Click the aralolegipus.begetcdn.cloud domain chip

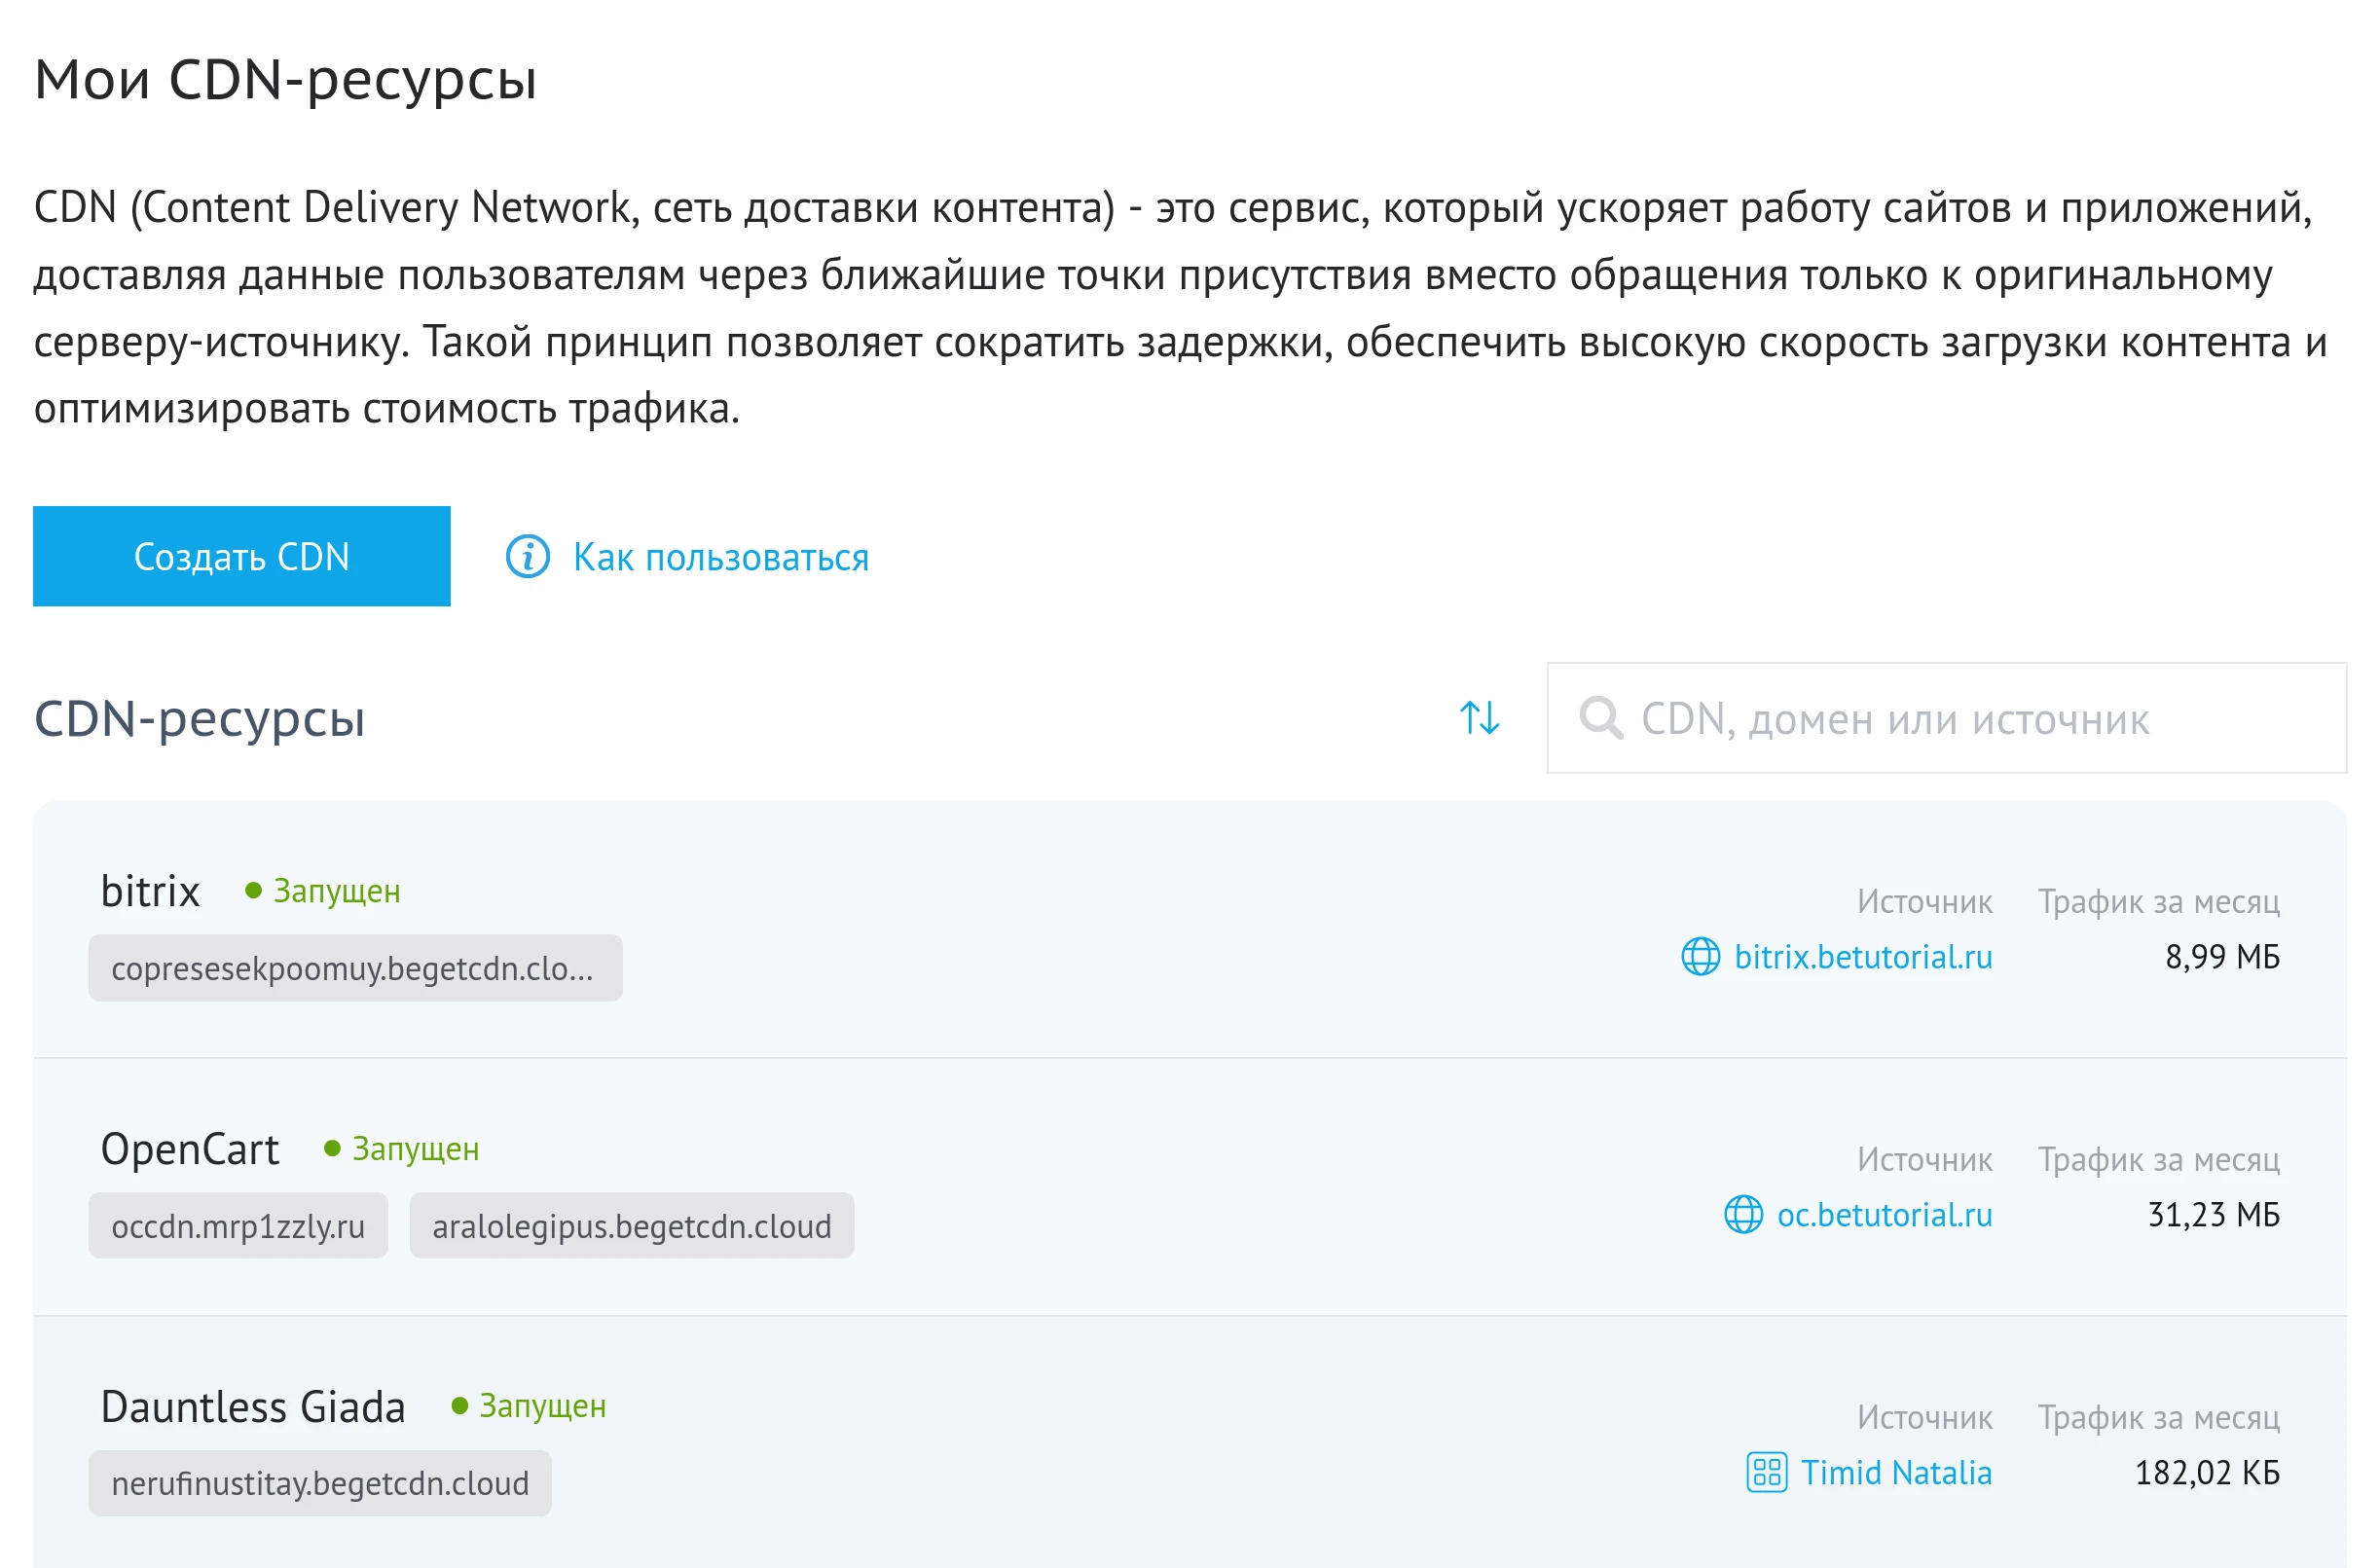click(x=631, y=1225)
